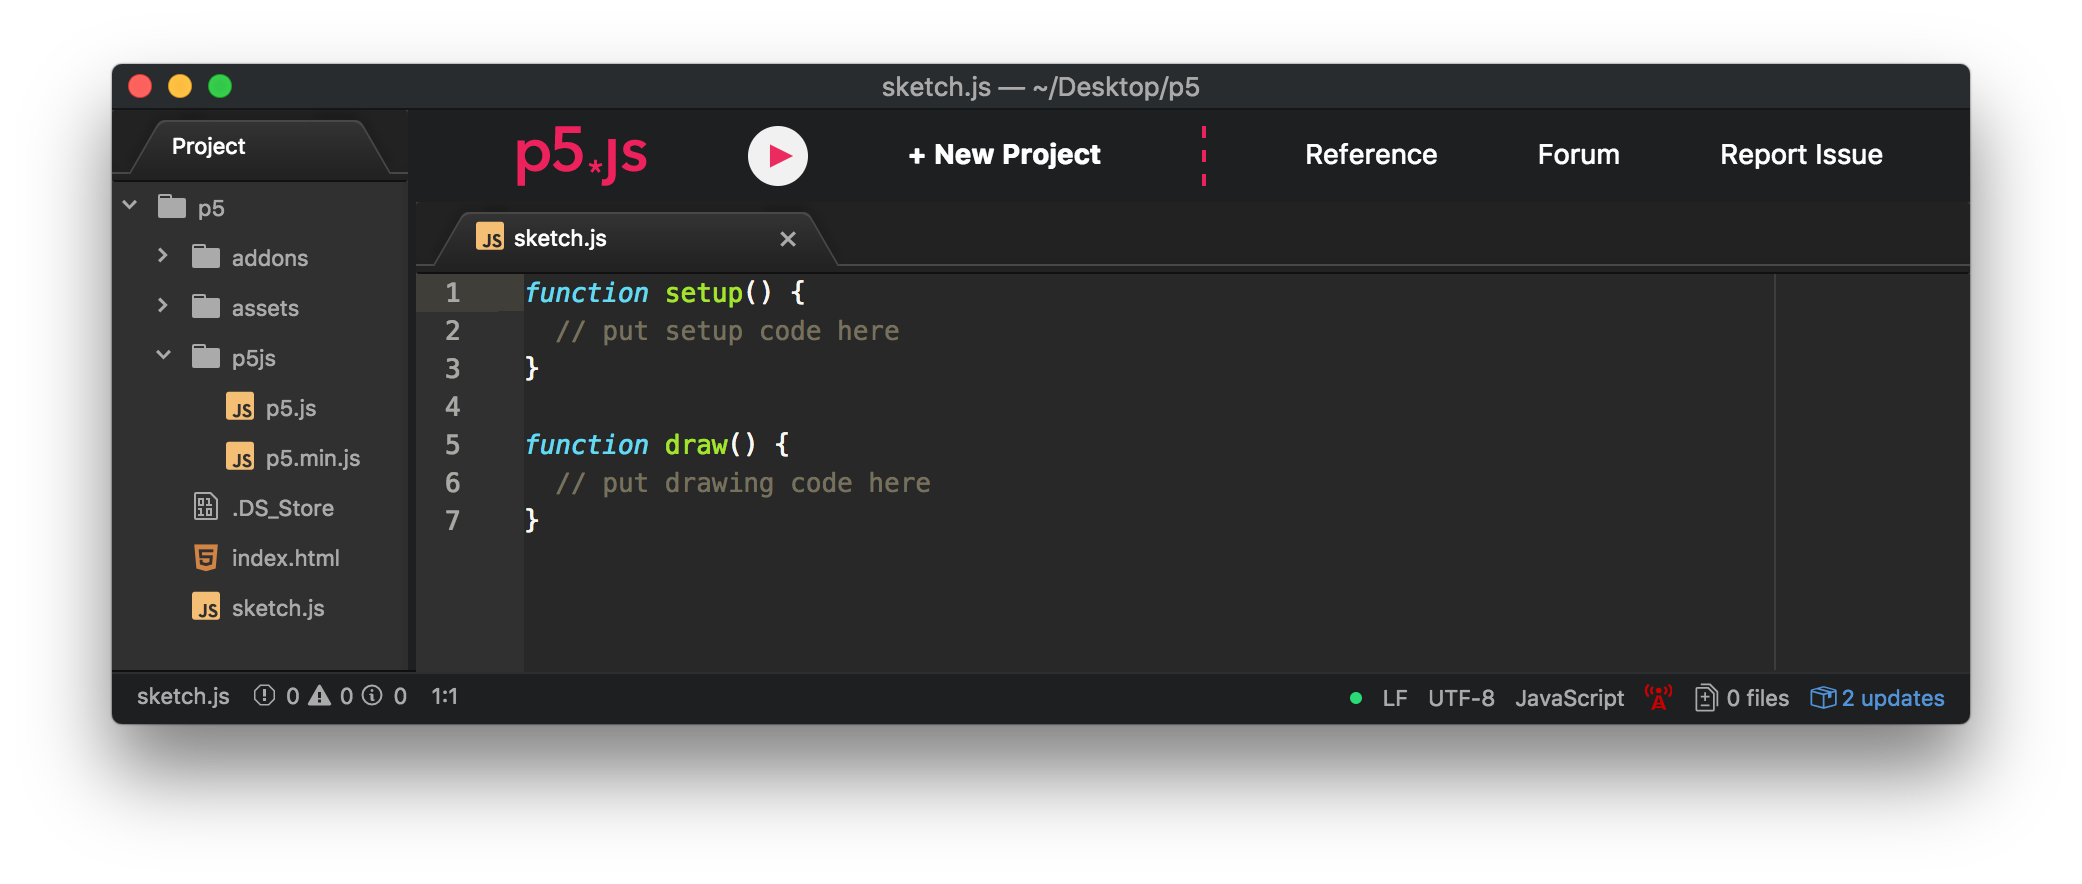The width and height of the screenshot is (2082, 884).
Task: Click the green status dot
Action: tap(1356, 698)
